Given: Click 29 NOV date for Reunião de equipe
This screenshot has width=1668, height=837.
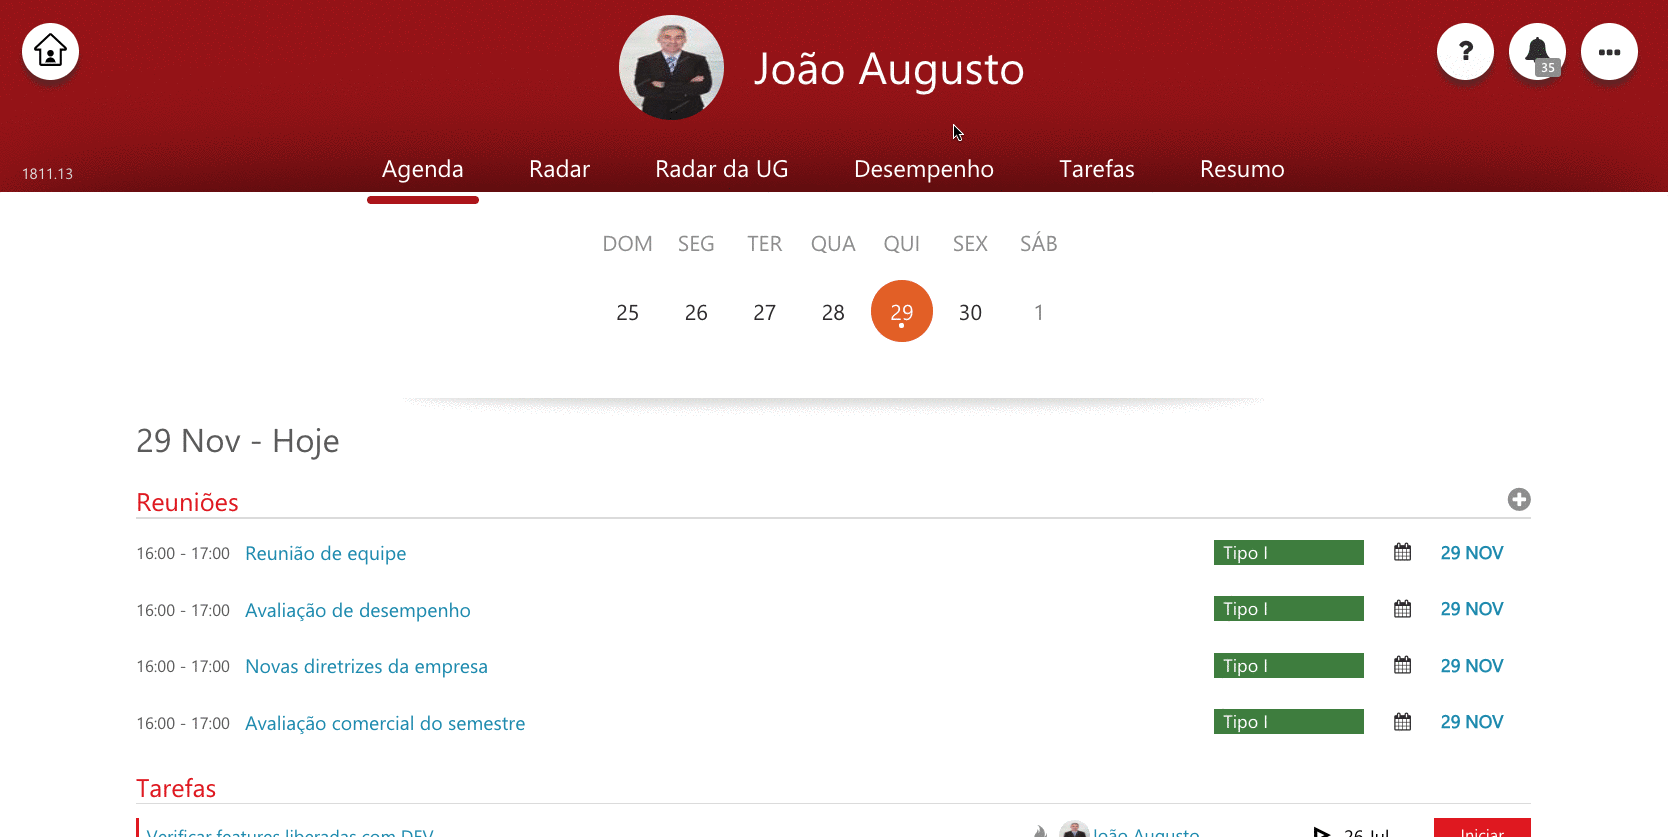Looking at the screenshot, I should (x=1472, y=553).
